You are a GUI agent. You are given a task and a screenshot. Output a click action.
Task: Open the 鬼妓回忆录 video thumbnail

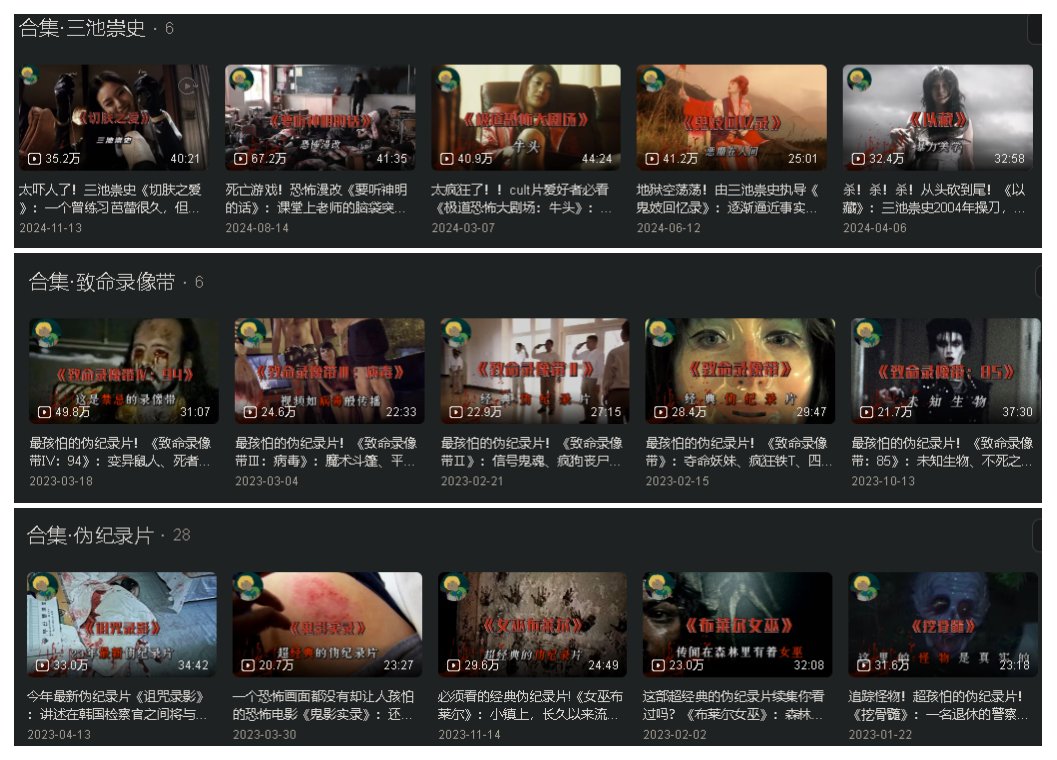point(731,117)
